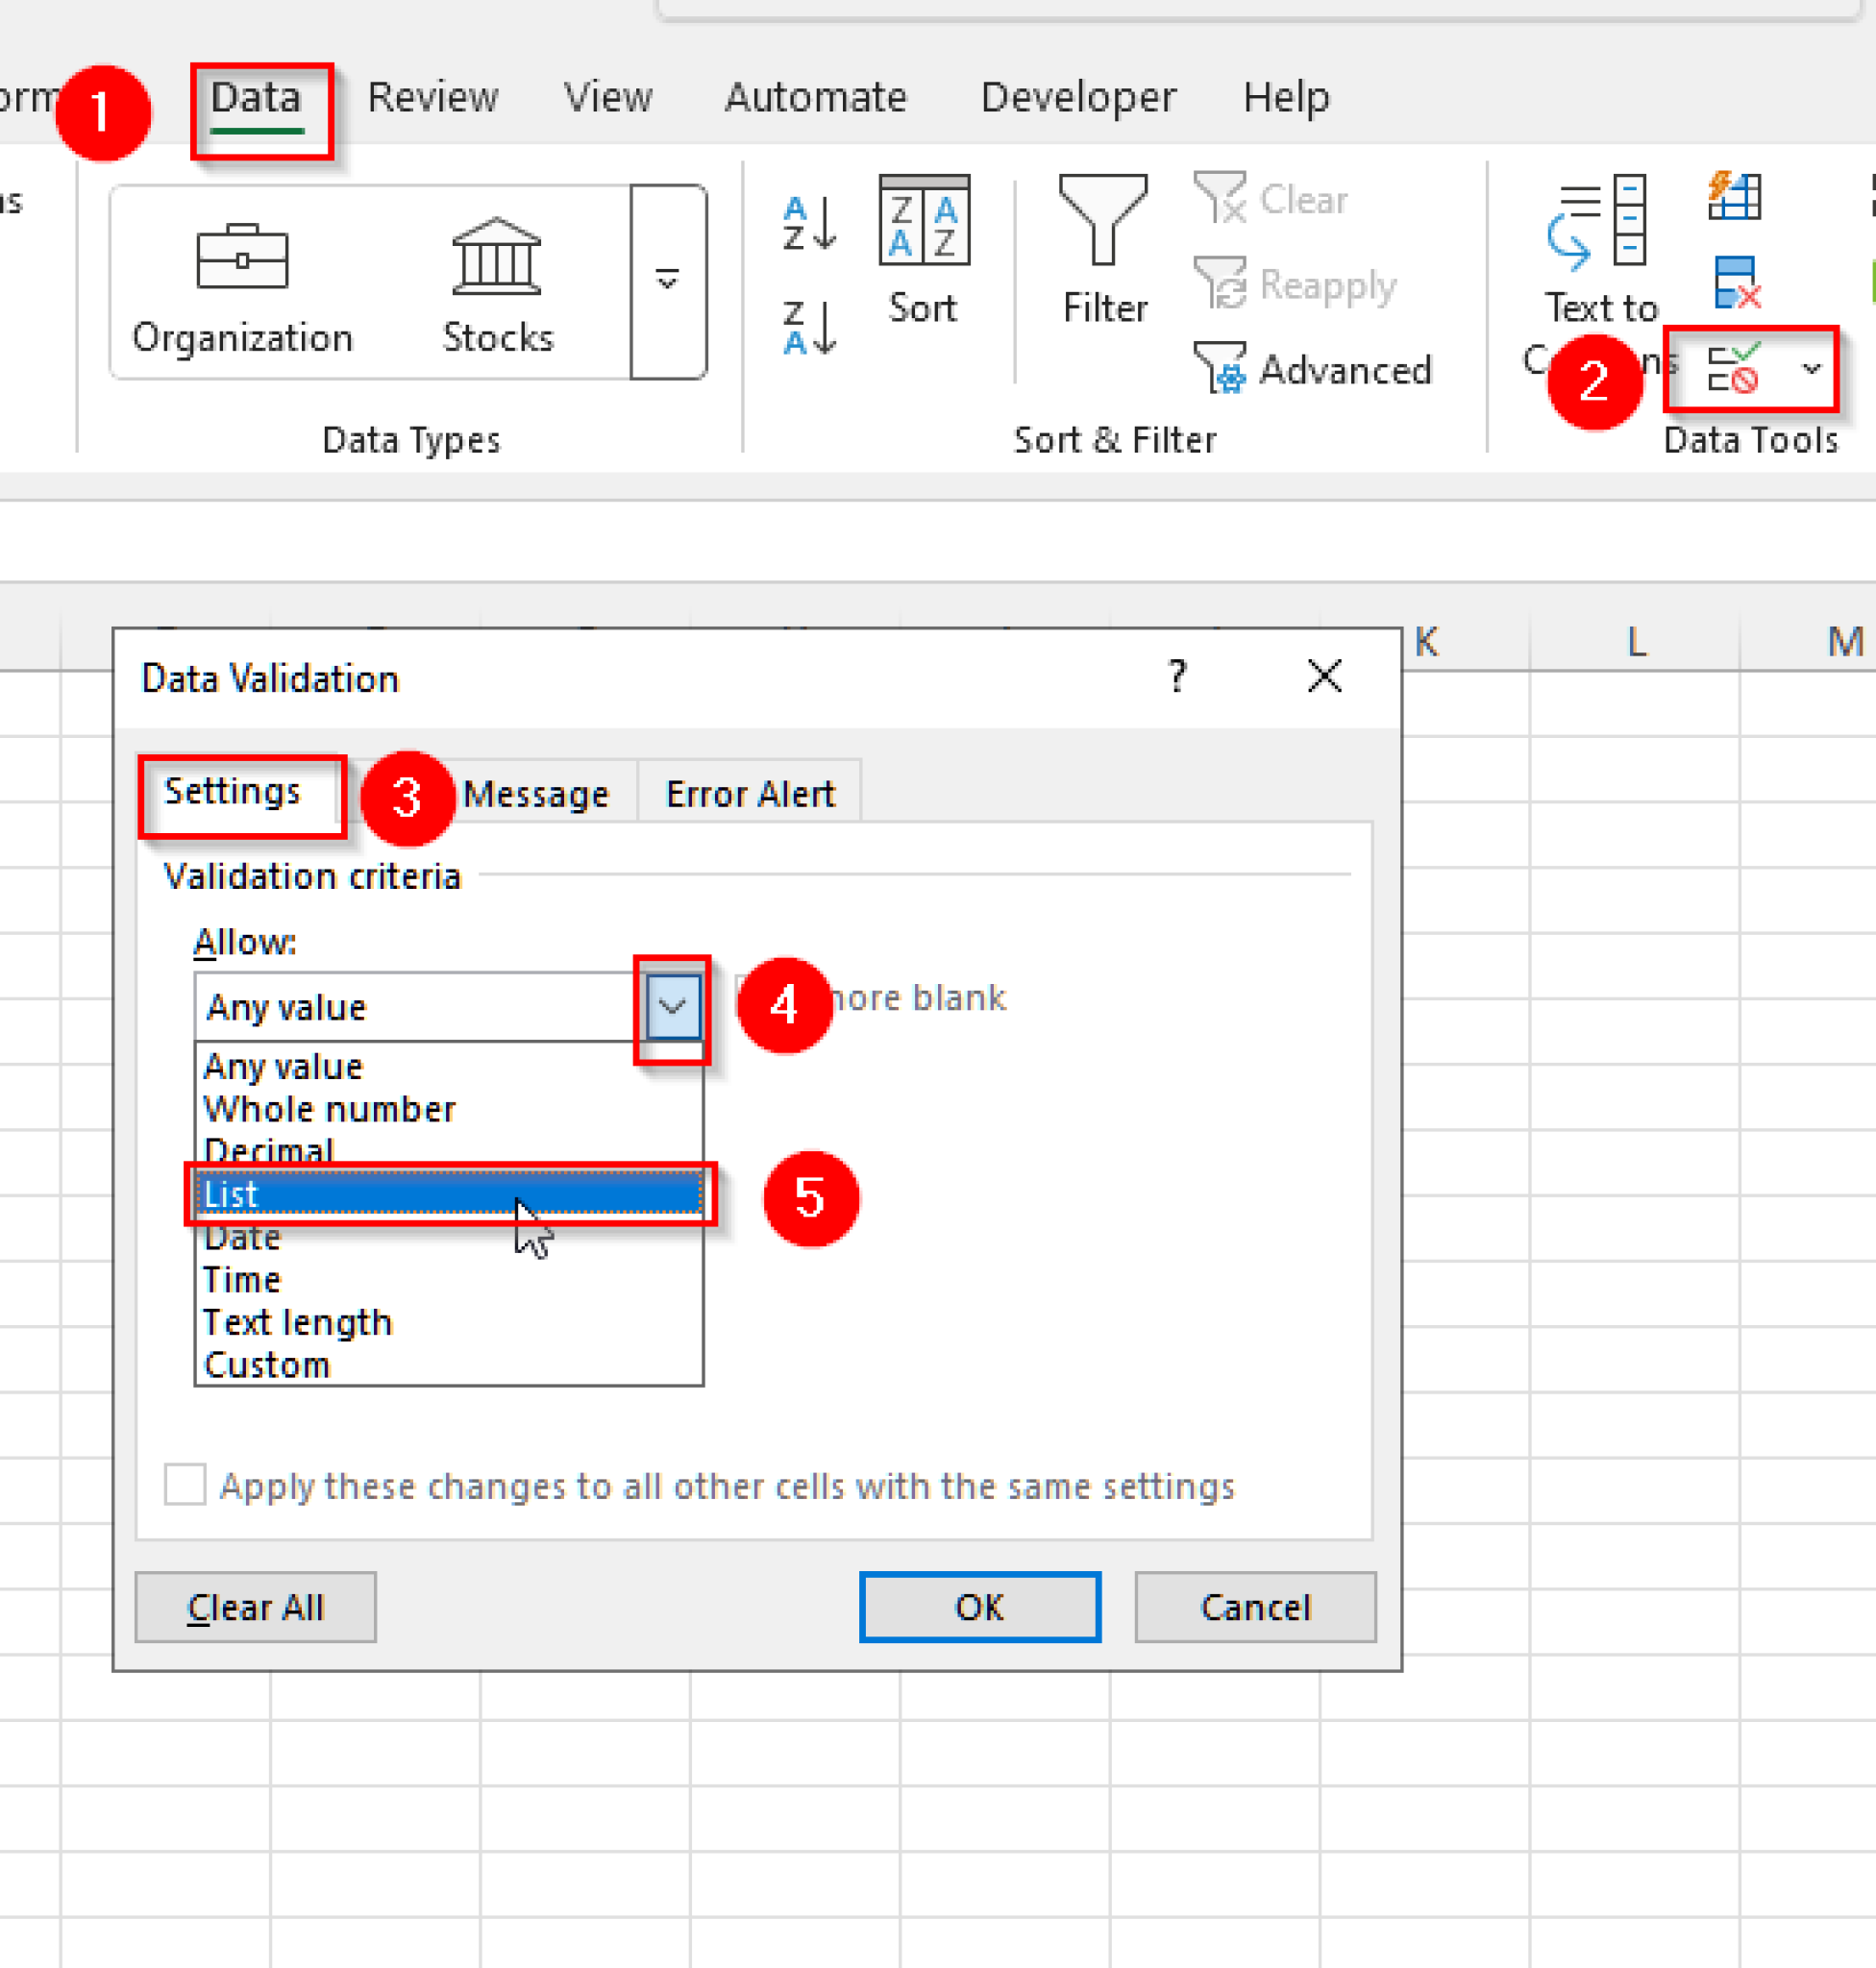Open the Allow criteria dropdown
This screenshot has width=1876, height=1968.
point(671,1005)
